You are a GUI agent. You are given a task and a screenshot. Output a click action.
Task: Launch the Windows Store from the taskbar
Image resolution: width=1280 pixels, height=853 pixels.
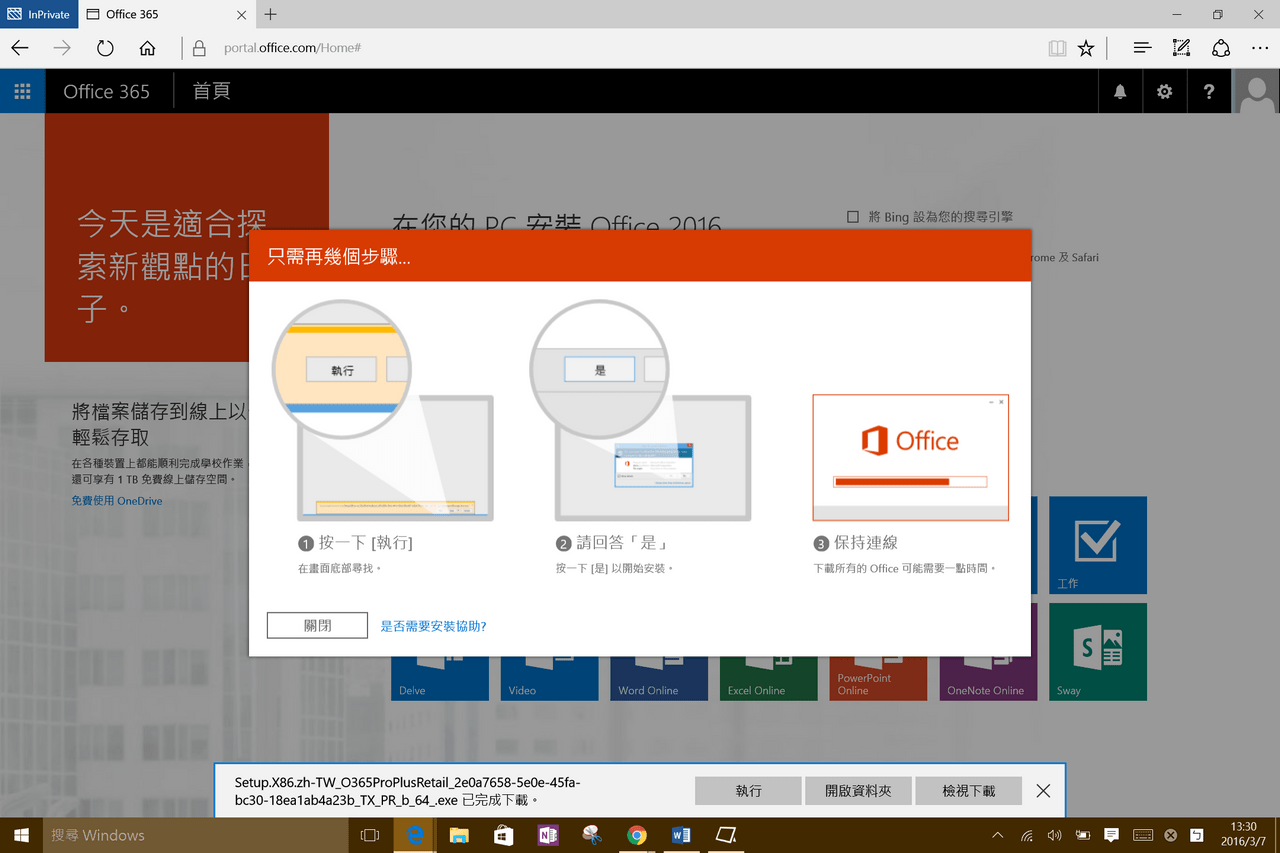[503, 835]
